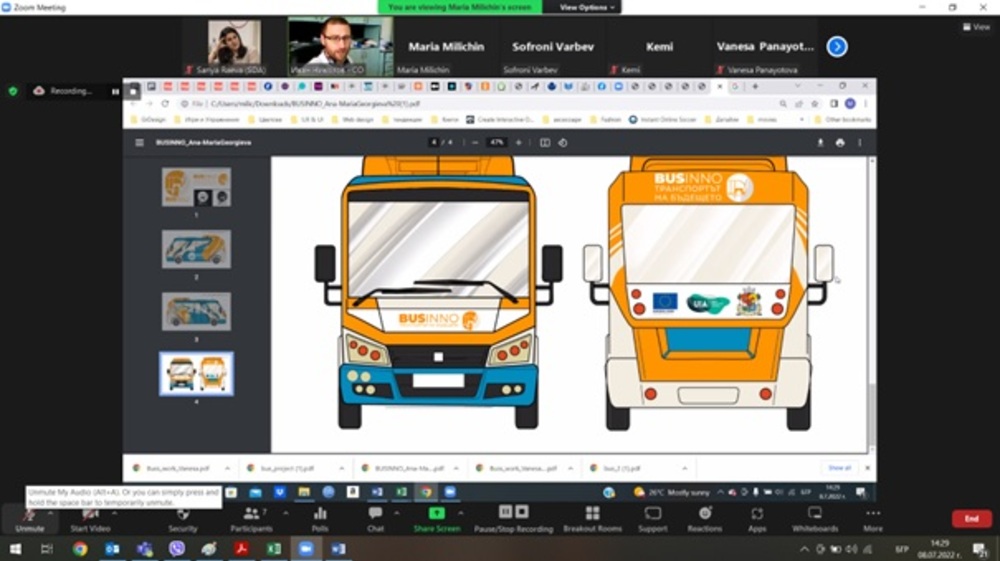The height and width of the screenshot is (561, 1000).
Task: Open the Polls window
Action: point(320,519)
